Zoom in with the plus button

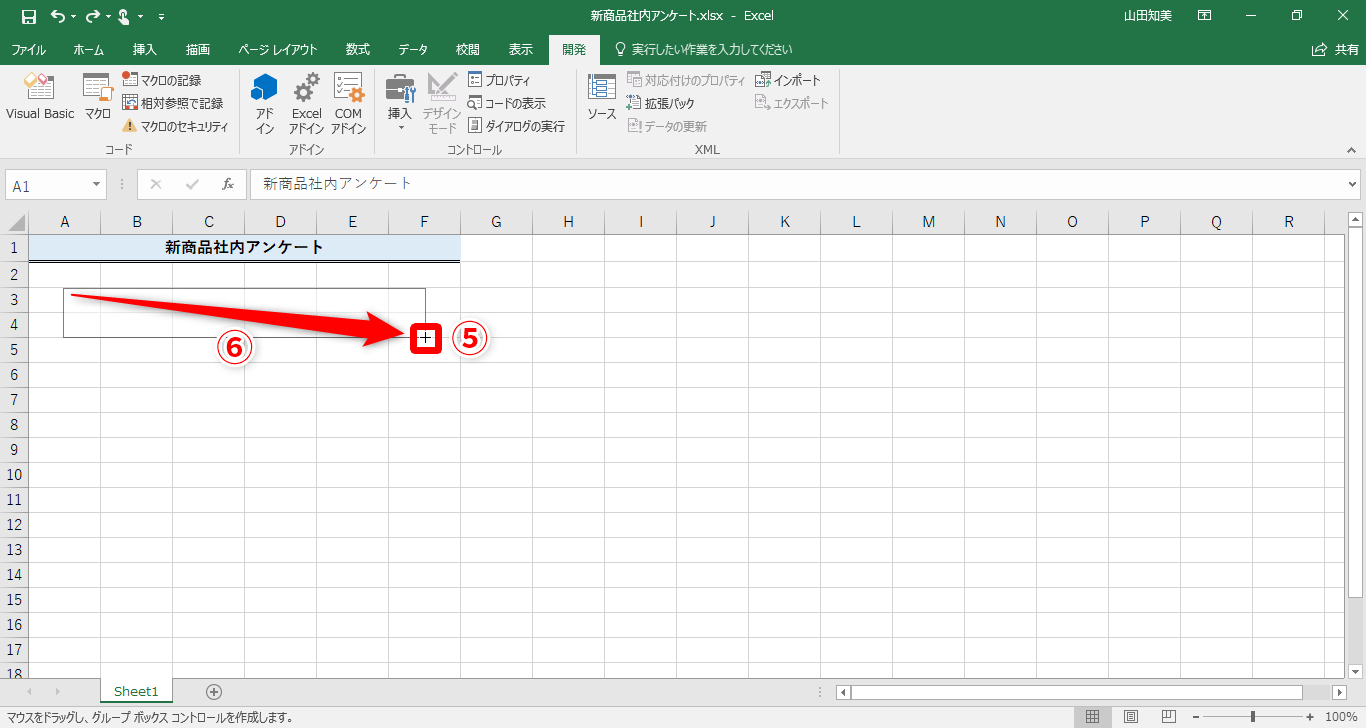click(x=1310, y=716)
